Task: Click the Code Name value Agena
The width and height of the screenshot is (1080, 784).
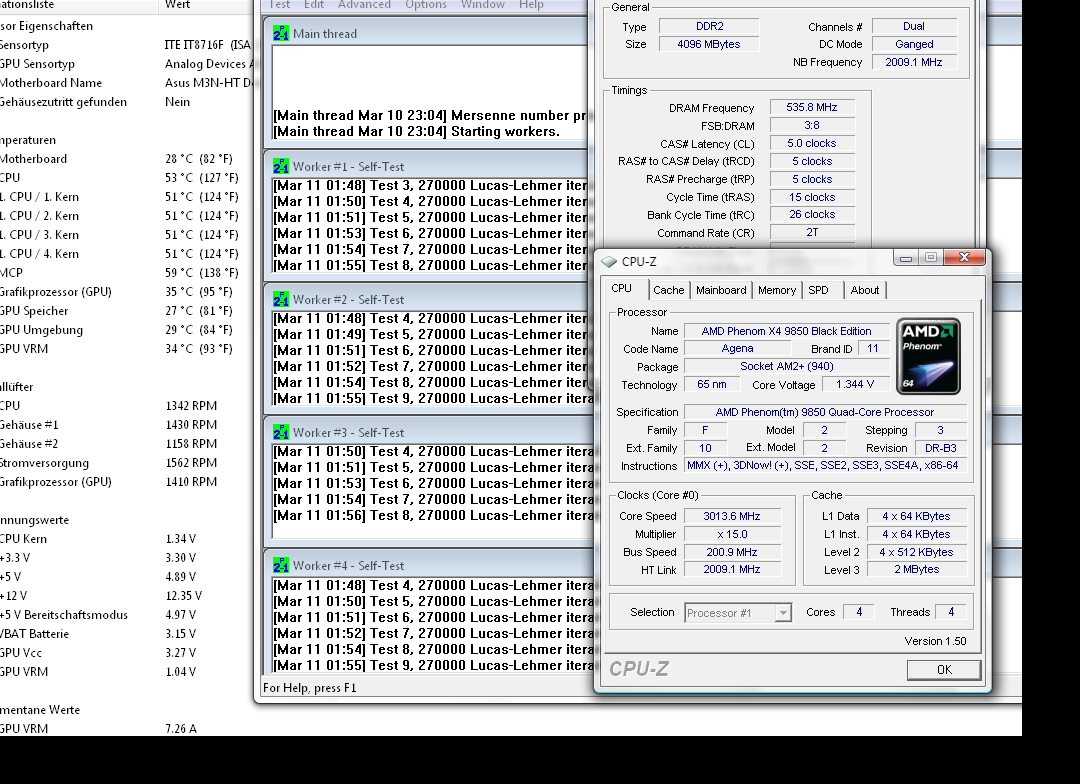Action: point(737,349)
